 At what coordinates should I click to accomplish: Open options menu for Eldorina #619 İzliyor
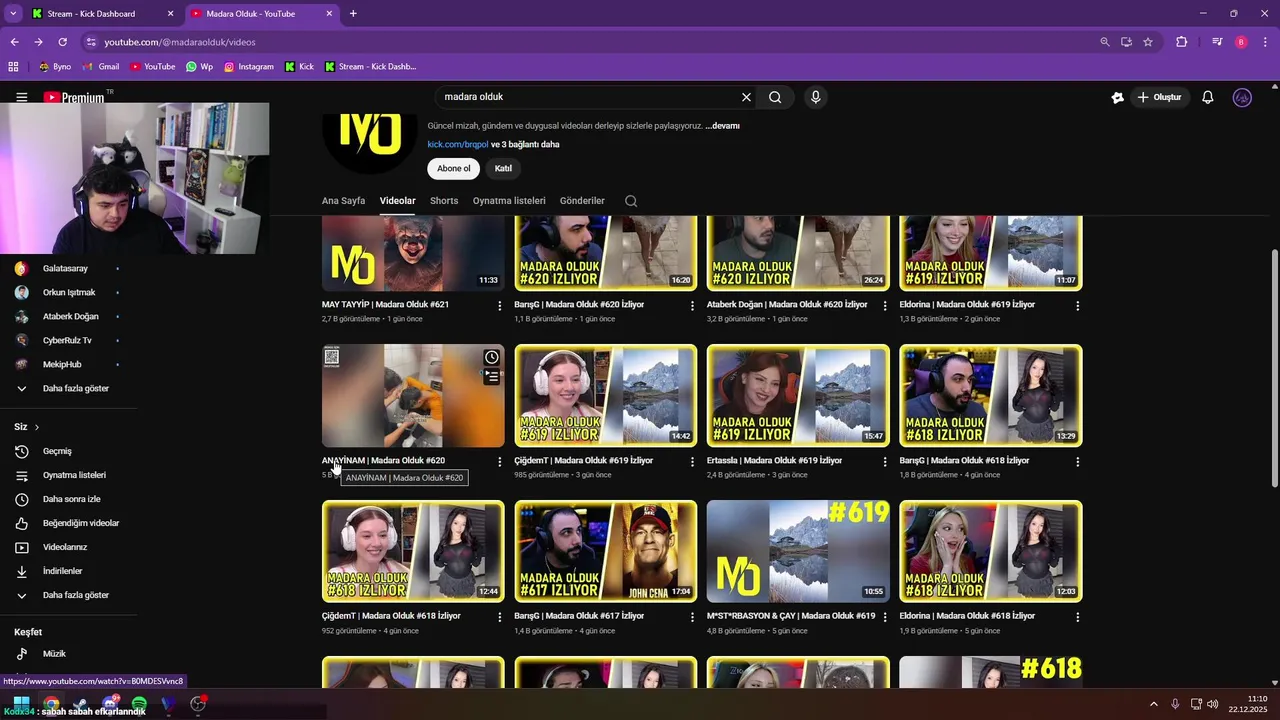[1077, 305]
